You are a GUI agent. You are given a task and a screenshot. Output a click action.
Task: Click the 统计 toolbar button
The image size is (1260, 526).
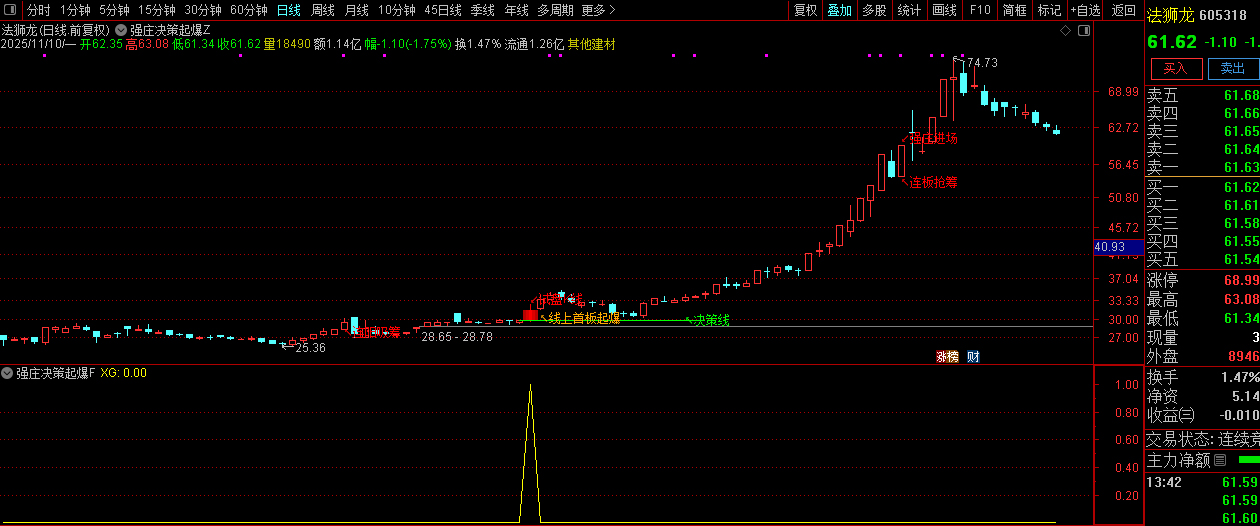[x=909, y=10]
